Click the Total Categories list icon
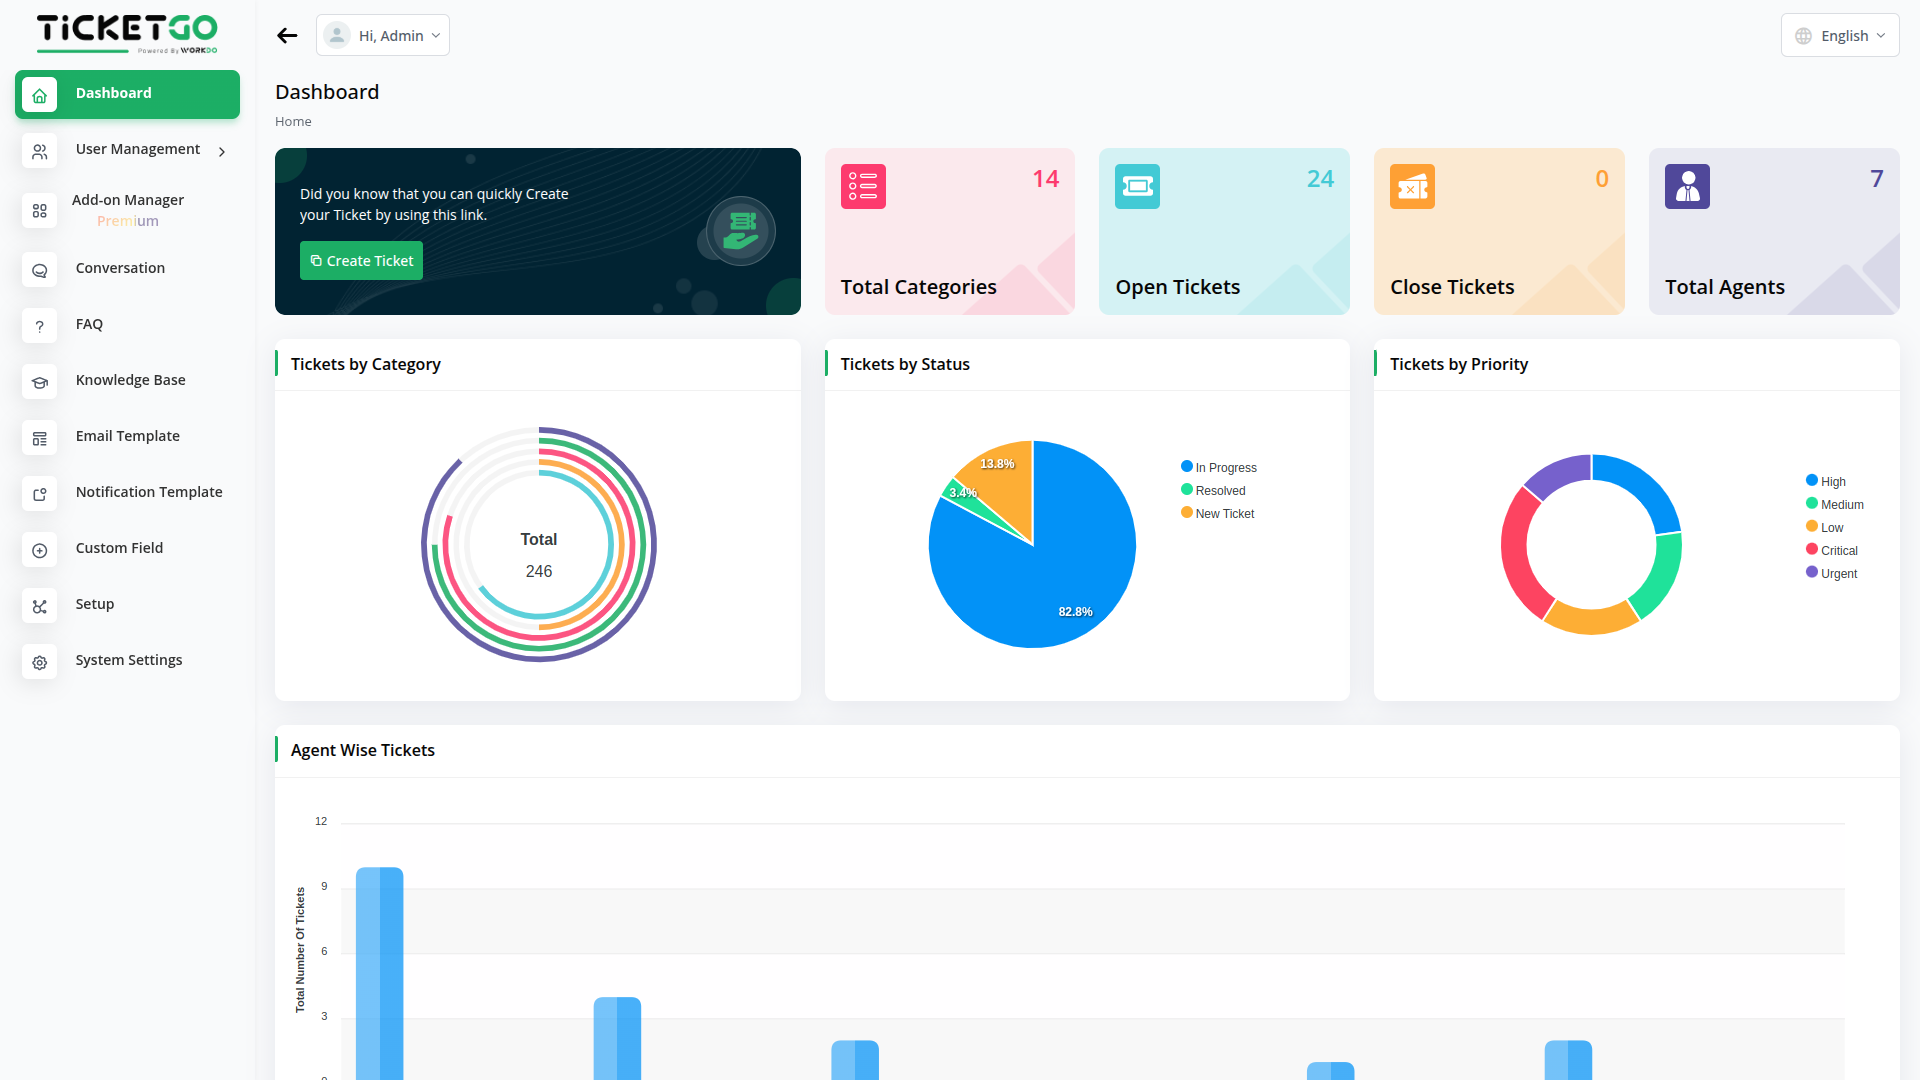The width and height of the screenshot is (1920, 1080). coord(863,187)
